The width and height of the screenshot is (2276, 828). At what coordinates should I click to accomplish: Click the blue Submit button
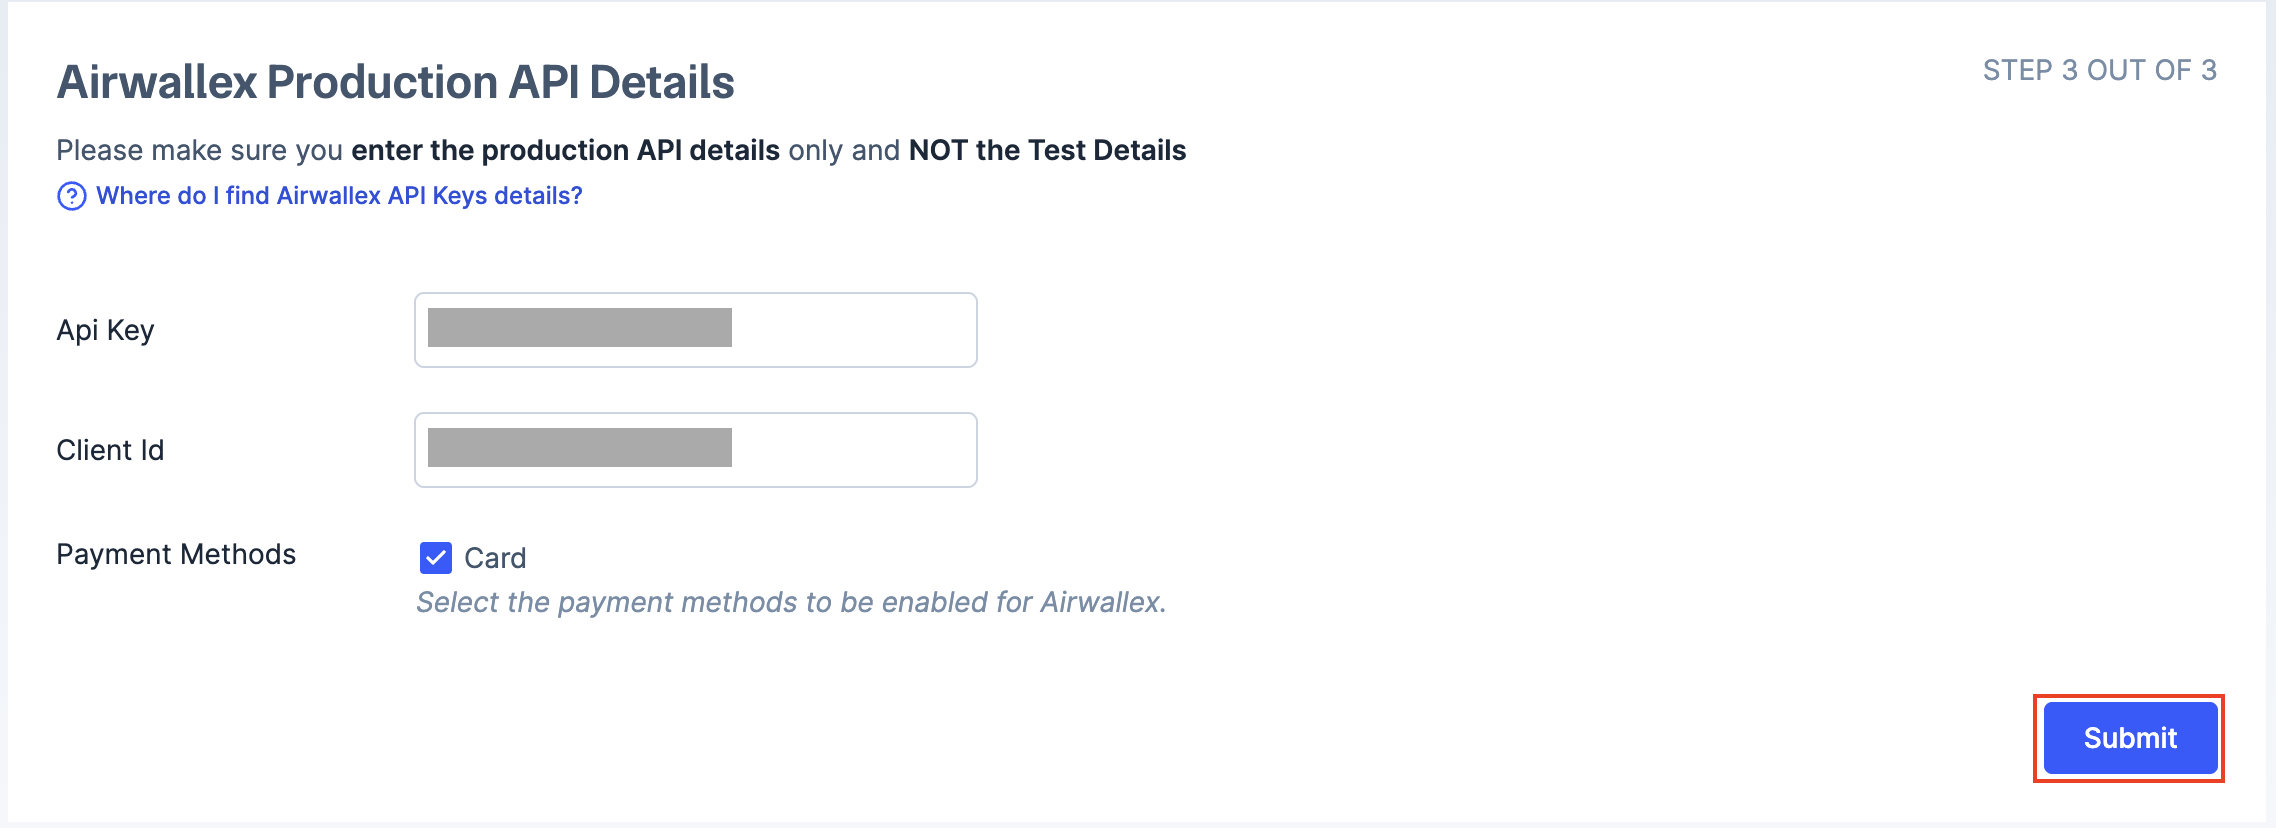pyautogui.click(x=2130, y=738)
